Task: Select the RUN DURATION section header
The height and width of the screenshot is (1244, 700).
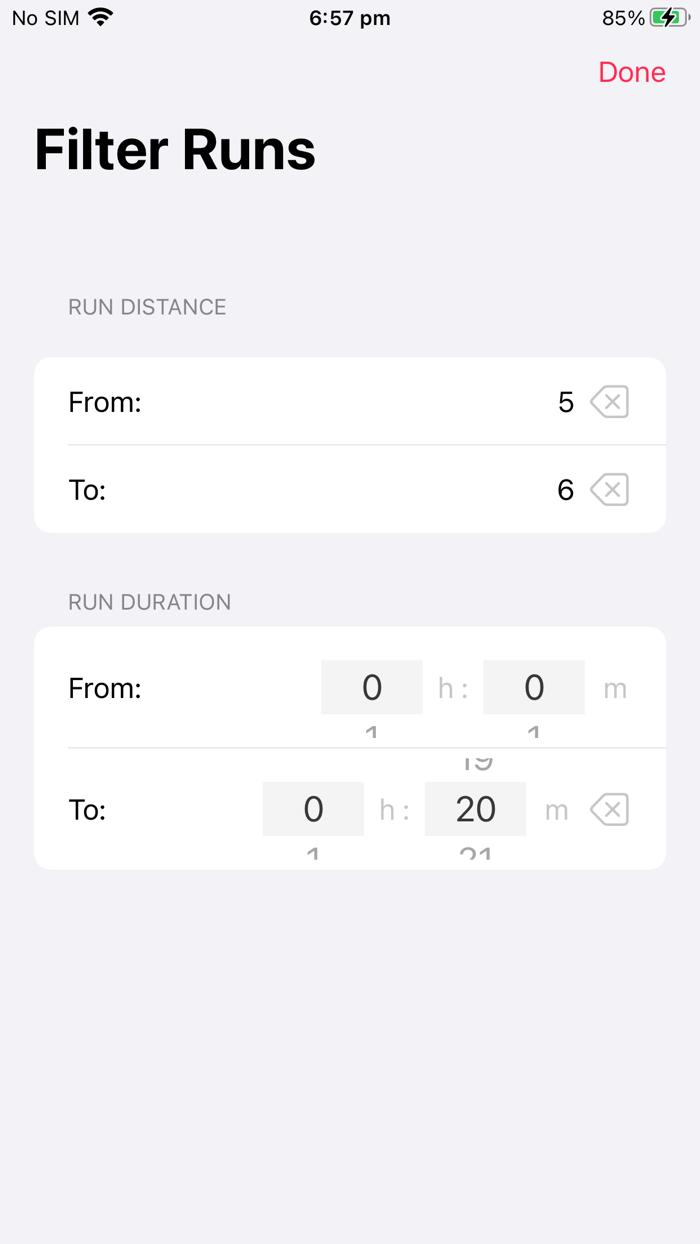Action: click(x=149, y=602)
